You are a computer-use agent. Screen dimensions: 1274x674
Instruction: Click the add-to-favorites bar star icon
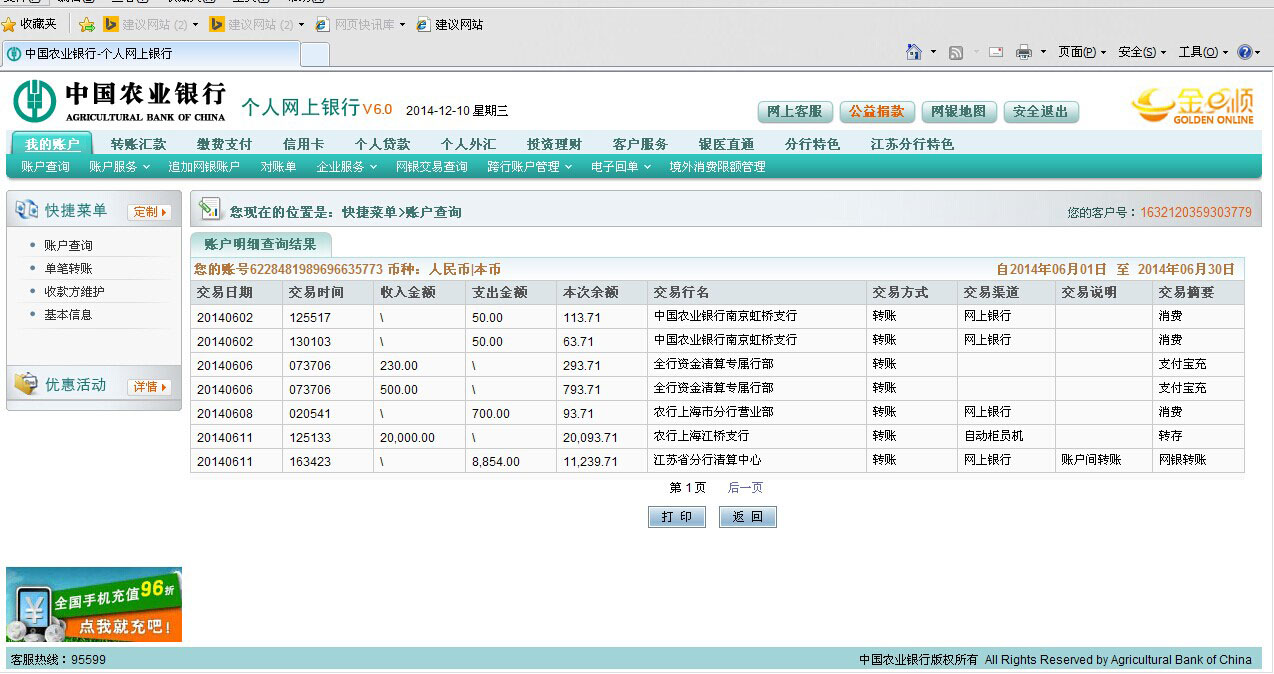[87, 24]
